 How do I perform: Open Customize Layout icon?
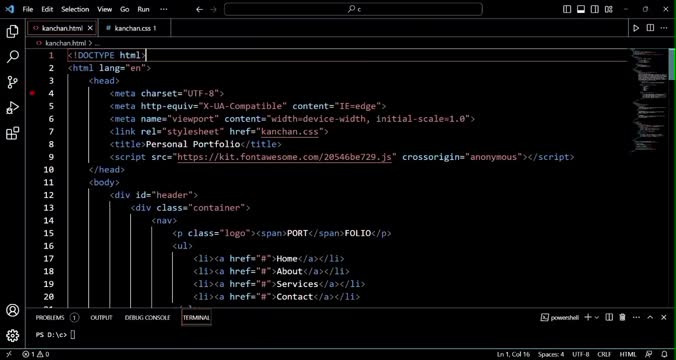tap(608, 9)
